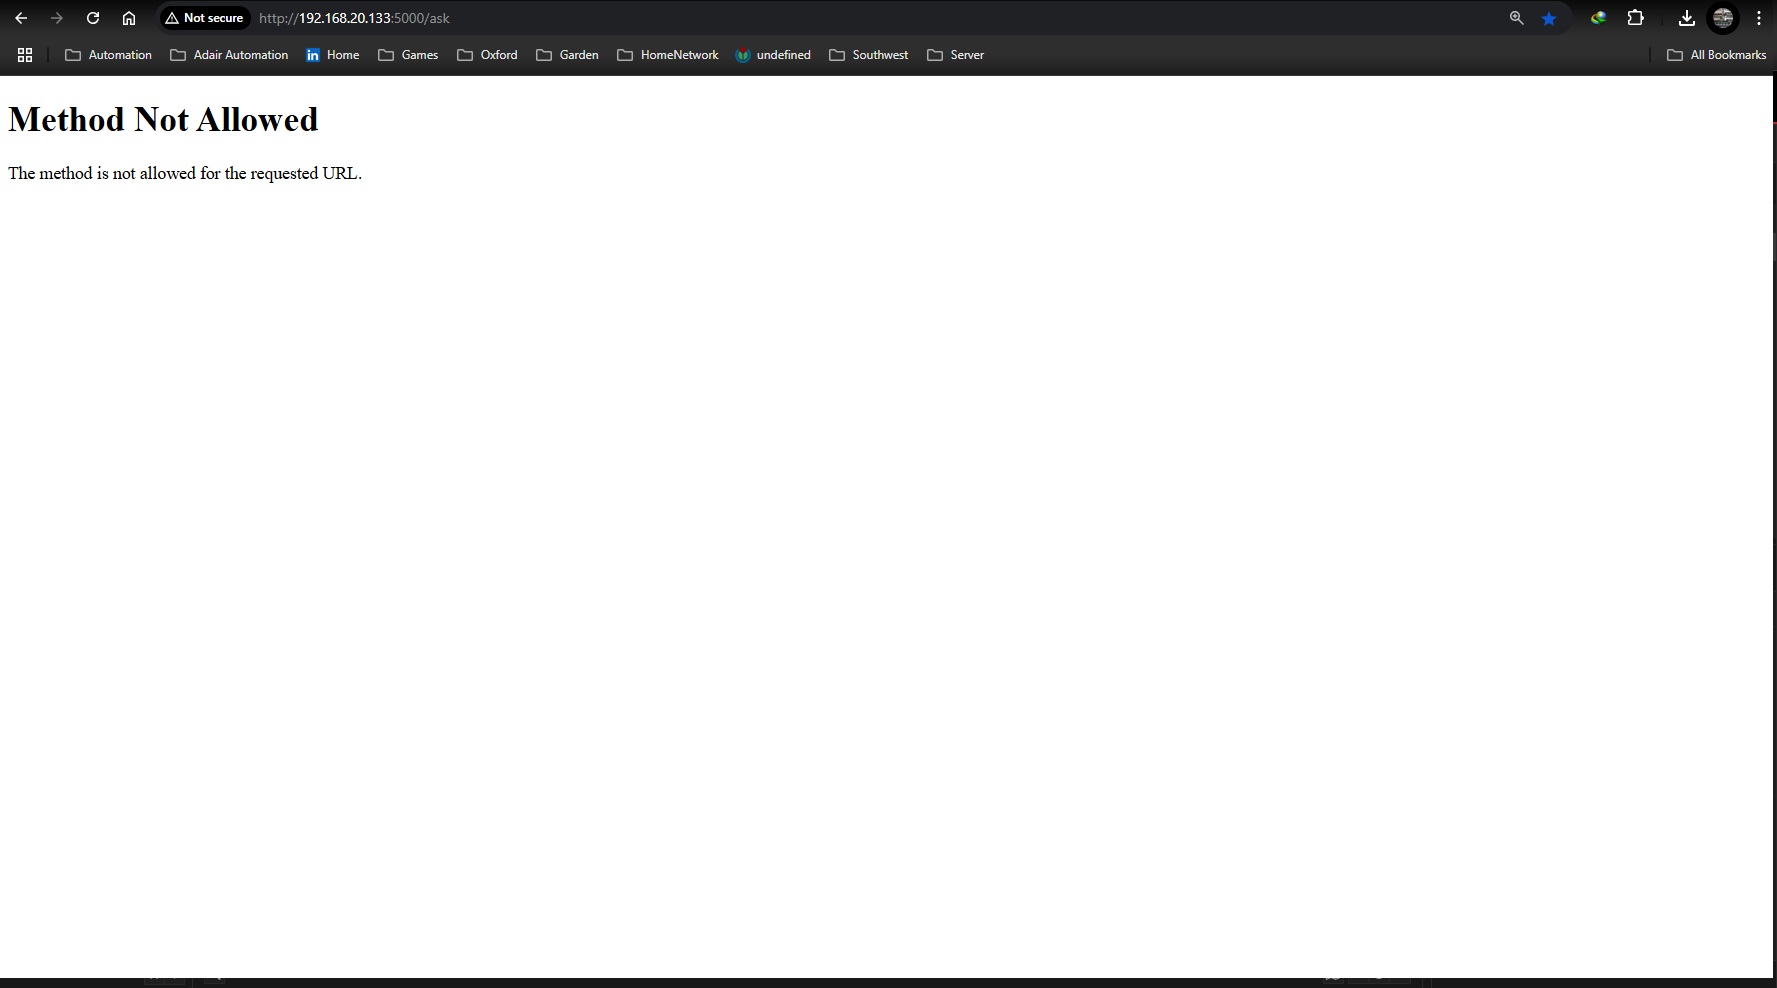This screenshot has height=988, width=1777.
Task: Expand the All Bookmarks folder
Action: [1717, 55]
